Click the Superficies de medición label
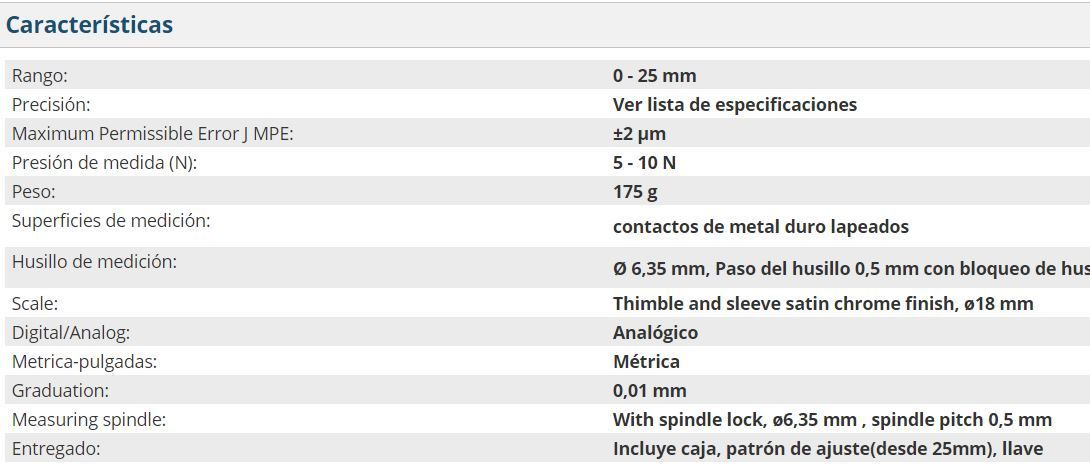Screen dimensions: 1090x468 click(110, 220)
